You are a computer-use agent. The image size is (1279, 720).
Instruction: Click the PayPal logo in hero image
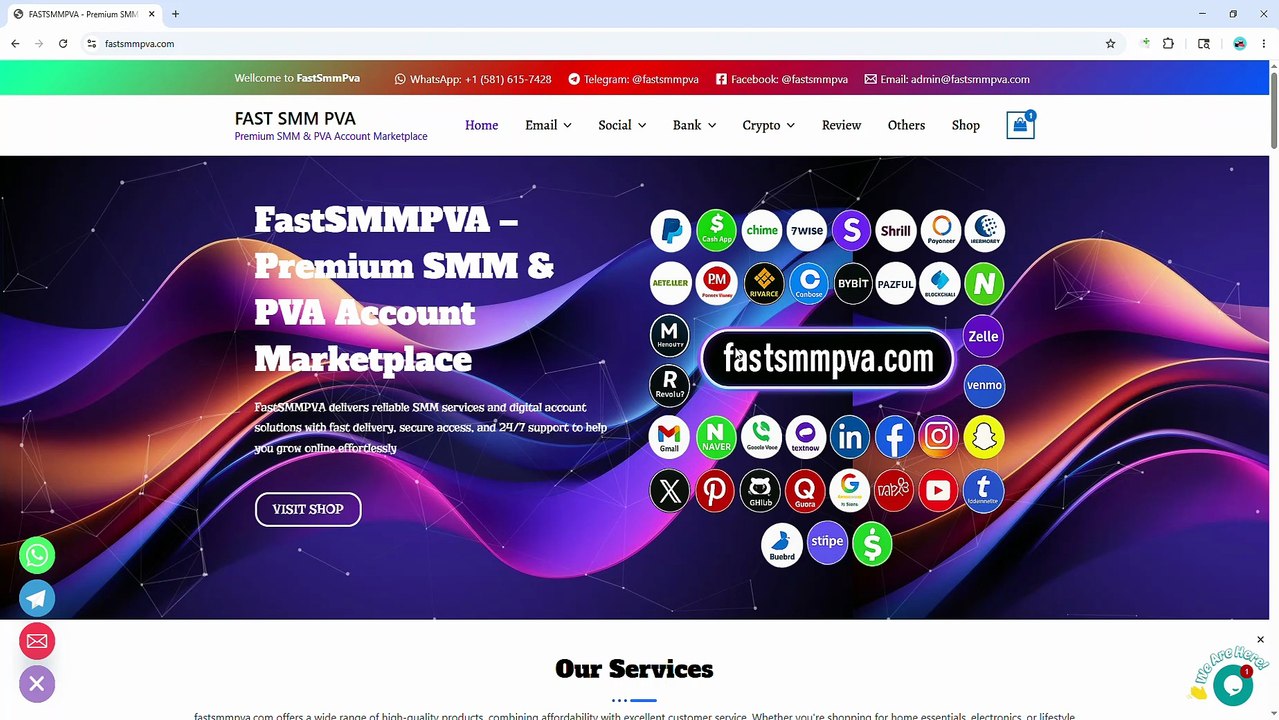click(671, 231)
